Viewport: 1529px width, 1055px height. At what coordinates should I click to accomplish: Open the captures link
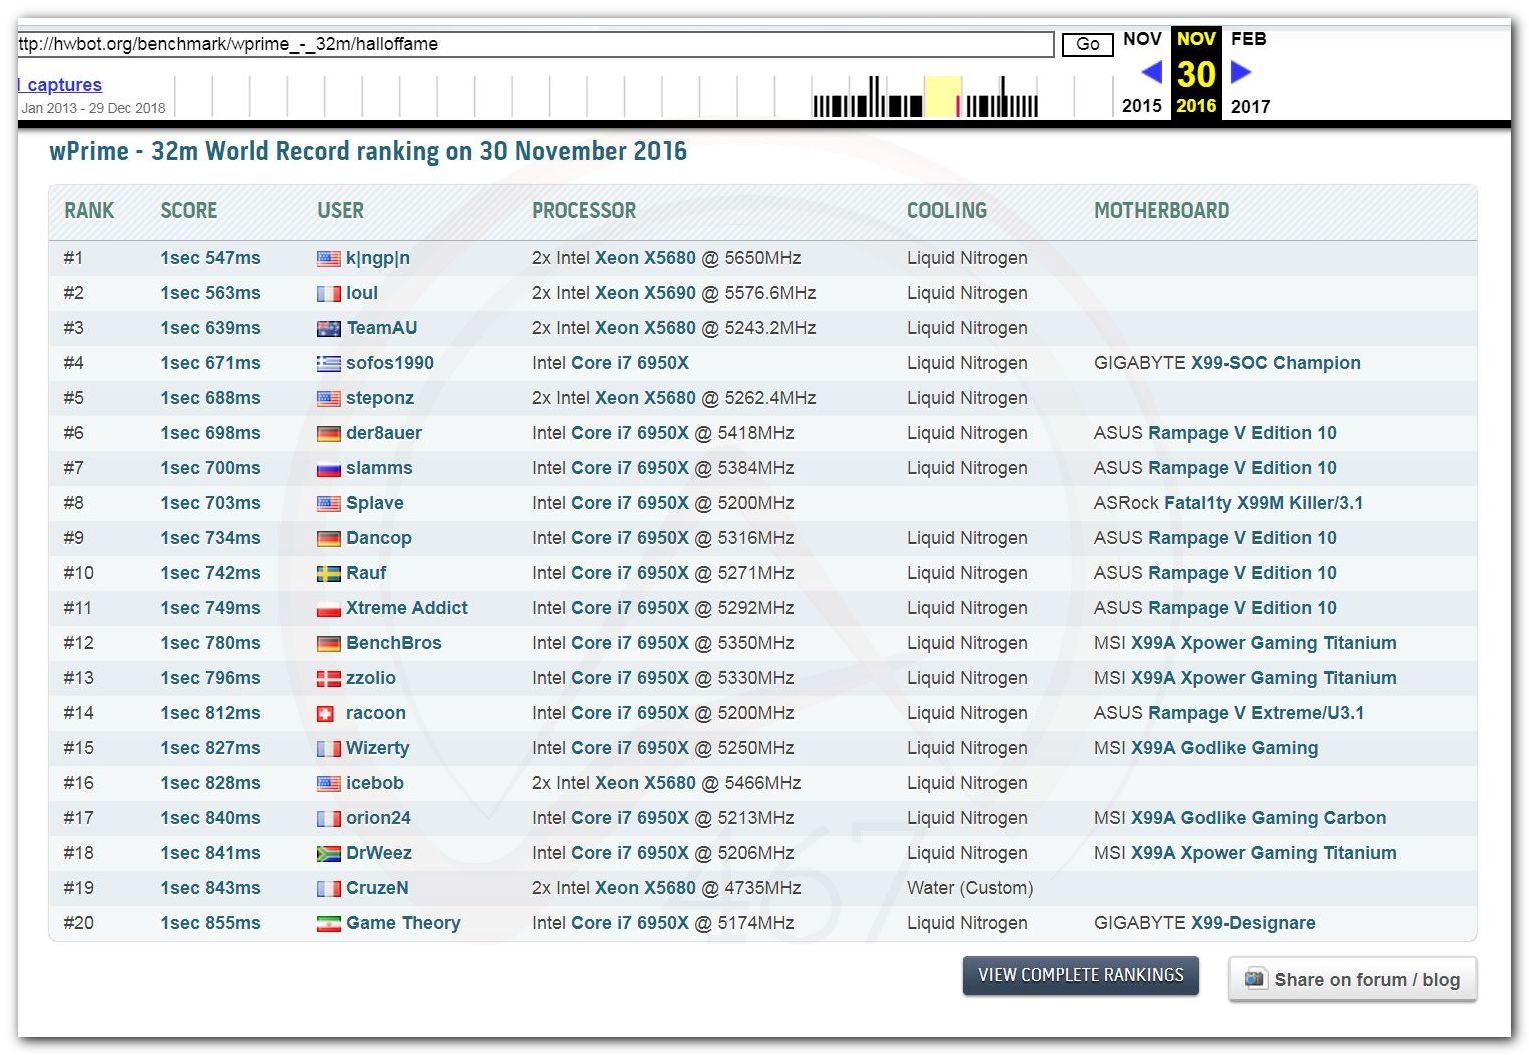click(x=62, y=85)
